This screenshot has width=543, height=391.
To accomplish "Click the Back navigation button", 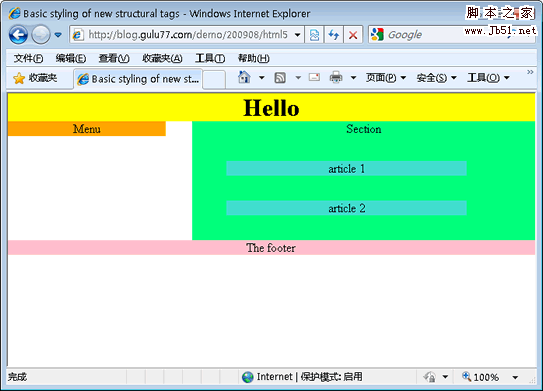I will tap(18, 35).
